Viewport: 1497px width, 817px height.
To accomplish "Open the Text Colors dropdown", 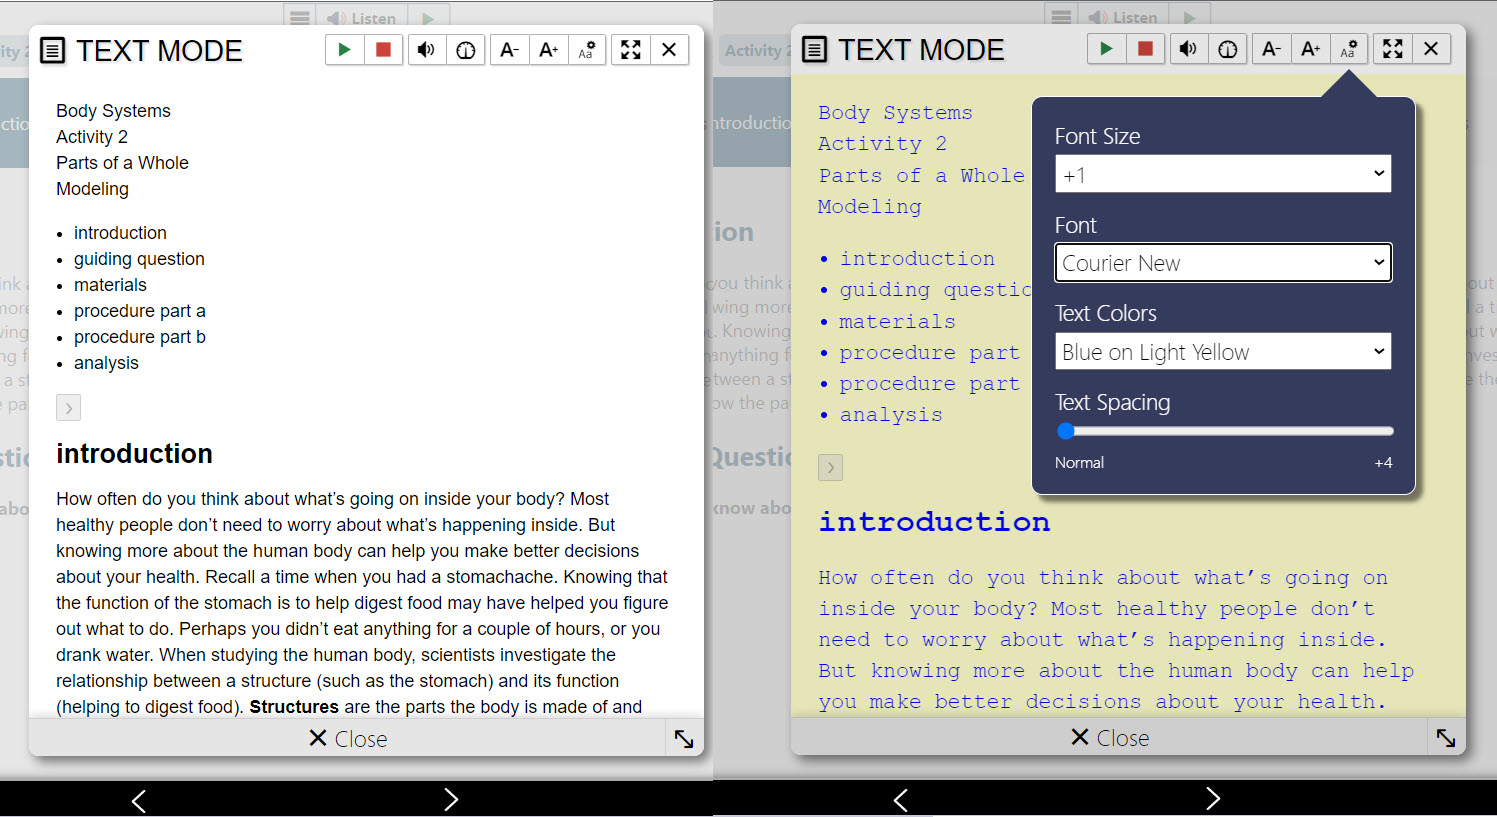I will click(1222, 351).
